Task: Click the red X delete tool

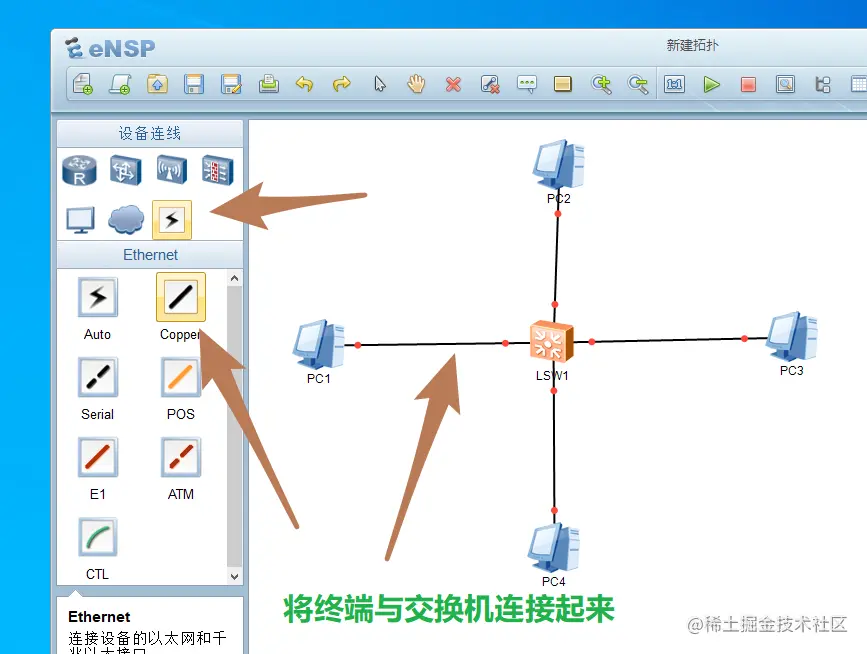Action: [x=453, y=85]
